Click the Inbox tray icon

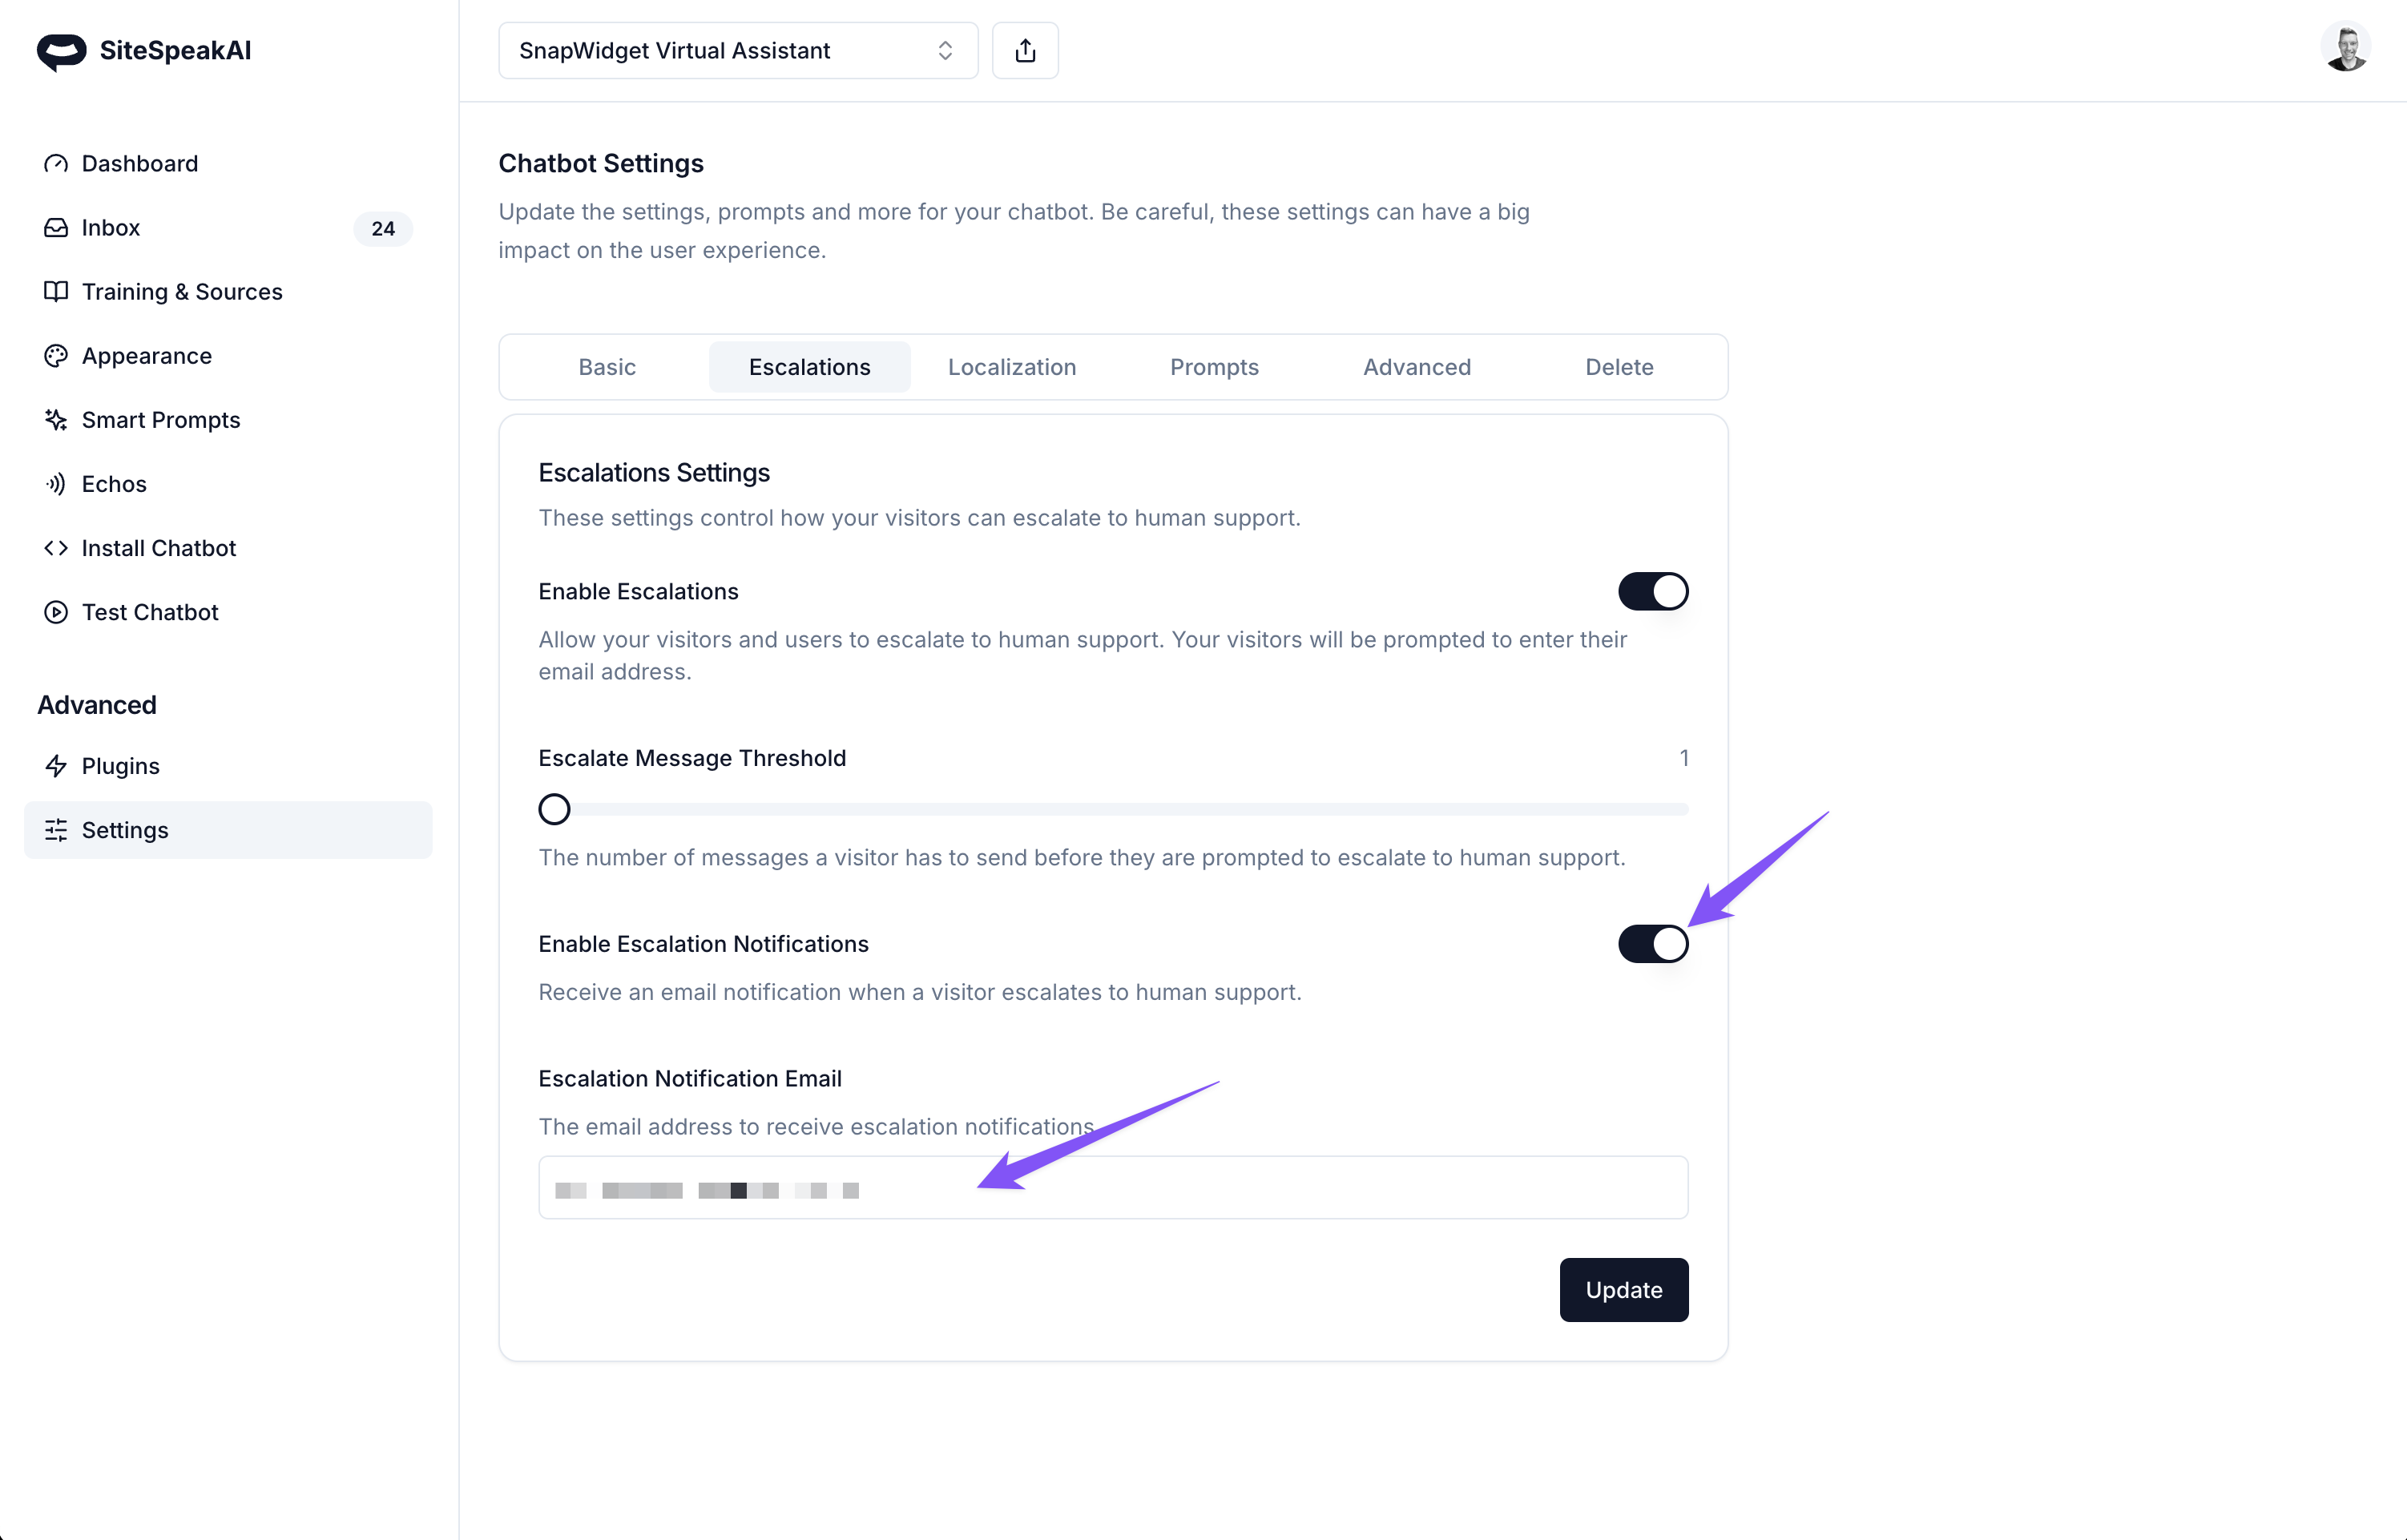click(x=56, y=228)
